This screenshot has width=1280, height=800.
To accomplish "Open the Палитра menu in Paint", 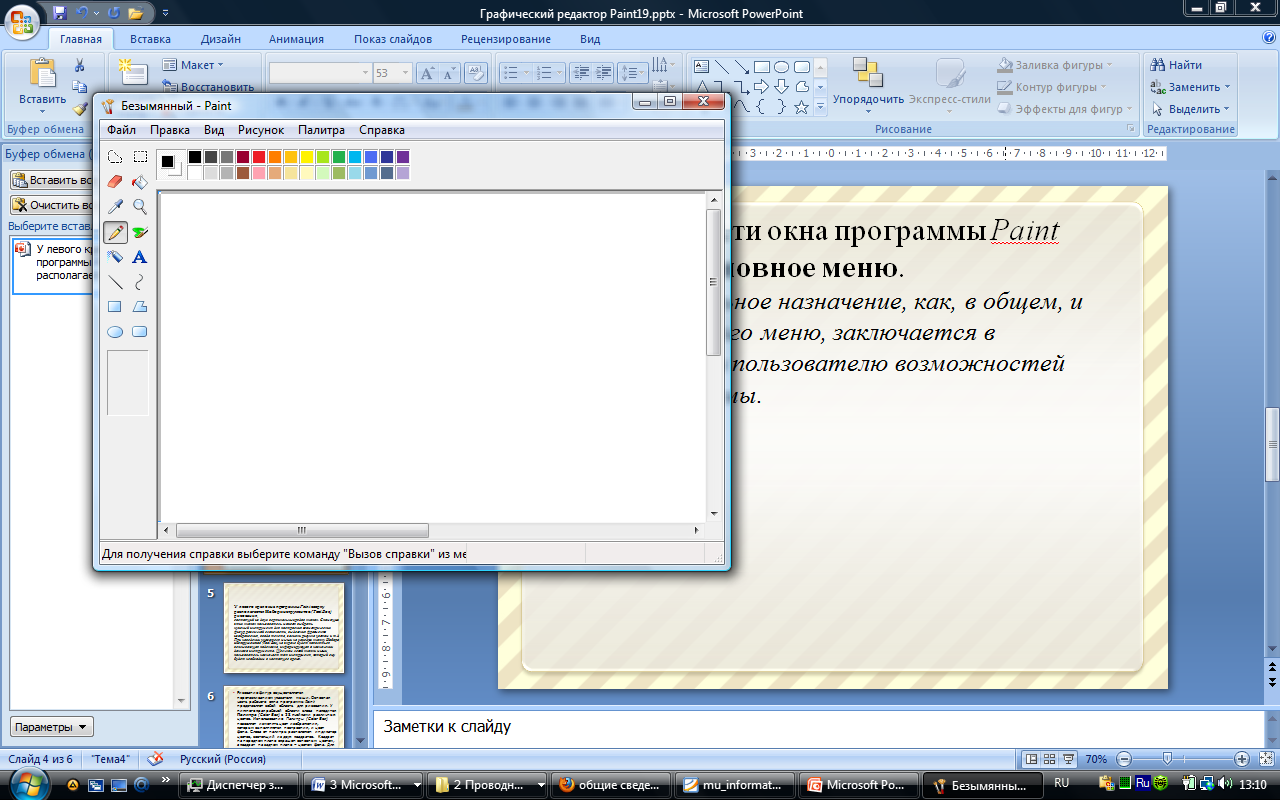I will point(321,130).
